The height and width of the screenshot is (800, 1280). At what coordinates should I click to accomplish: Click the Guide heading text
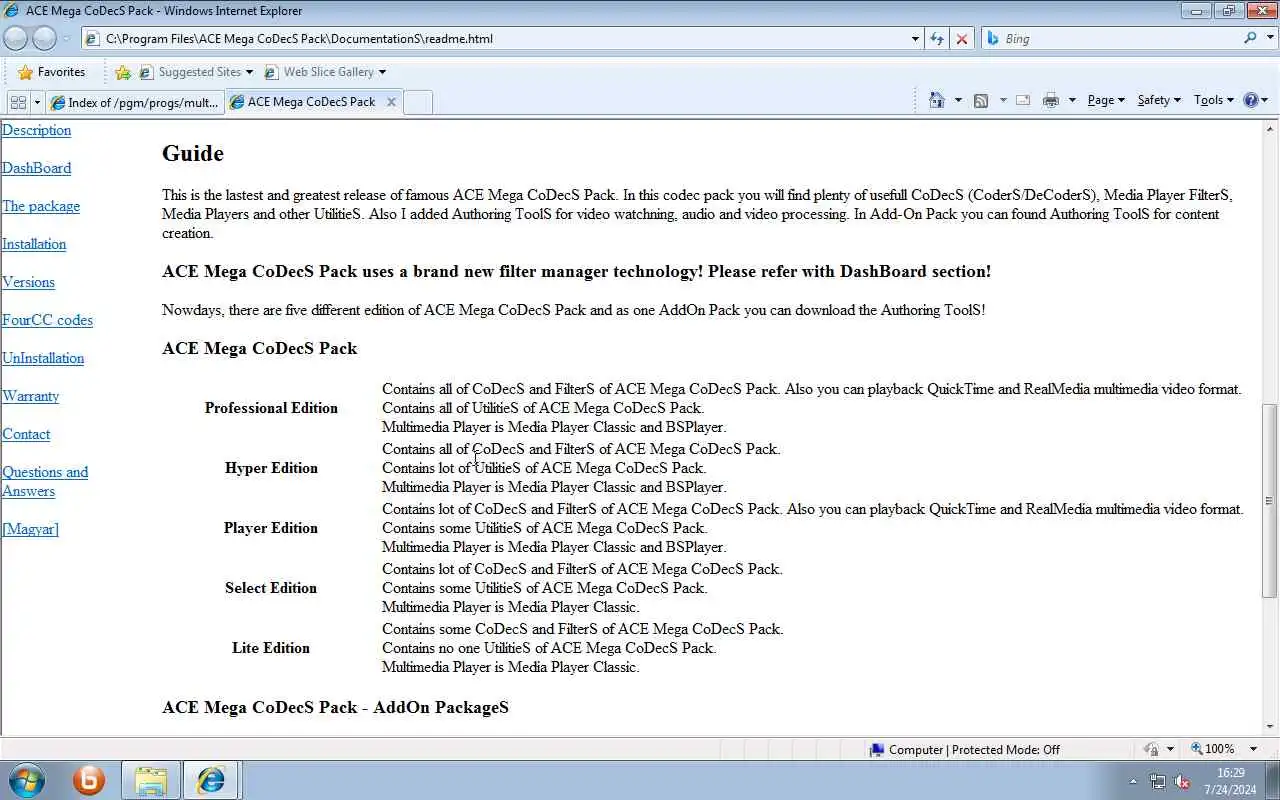point(193,153)
